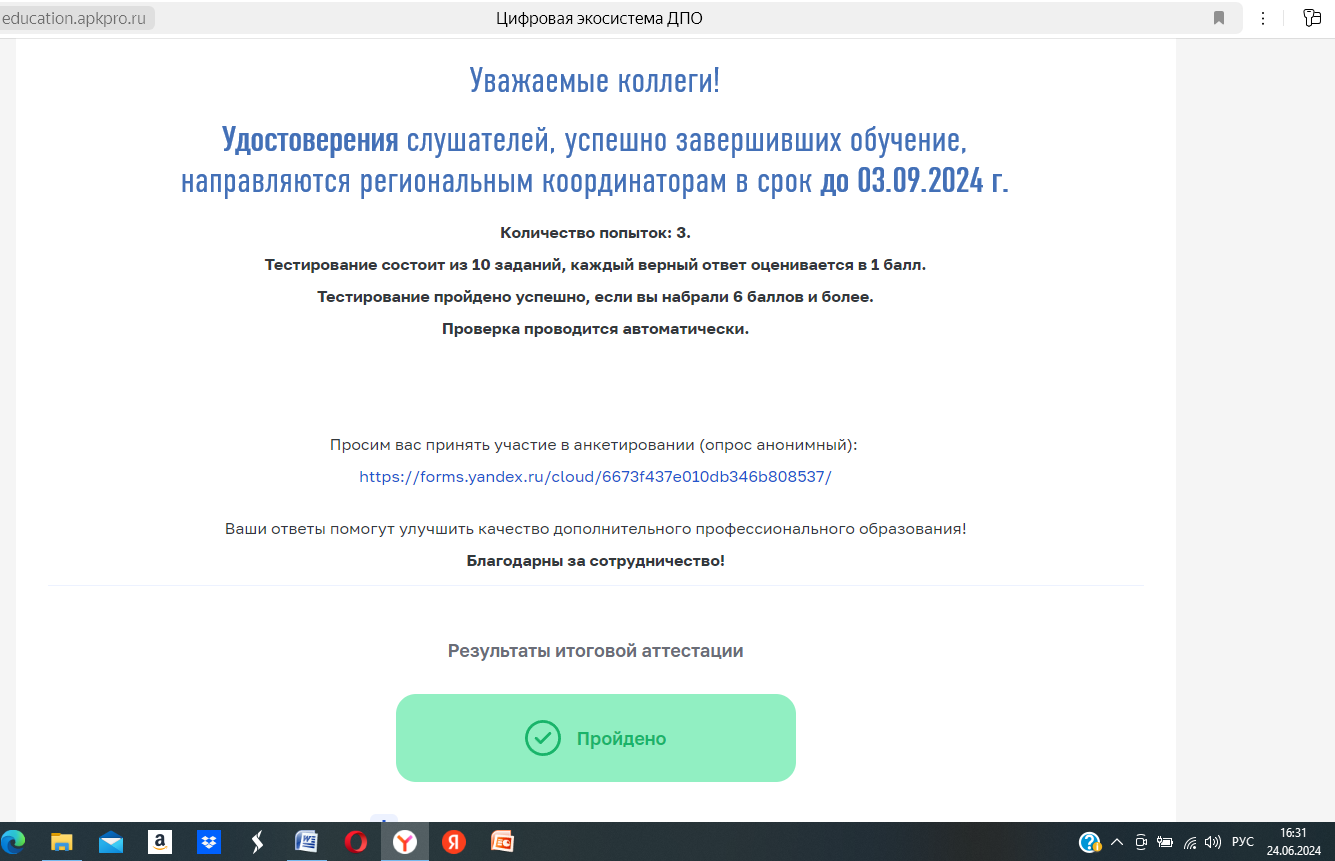This screenshot has height=861, width=1335.
Task: Click the deadline text до 03.09.2024 г.
Action: [x=914, y=180]
